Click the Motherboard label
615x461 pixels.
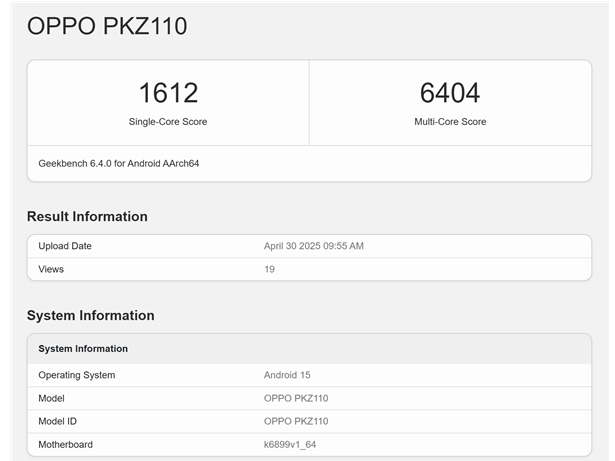tap(66, 445)
